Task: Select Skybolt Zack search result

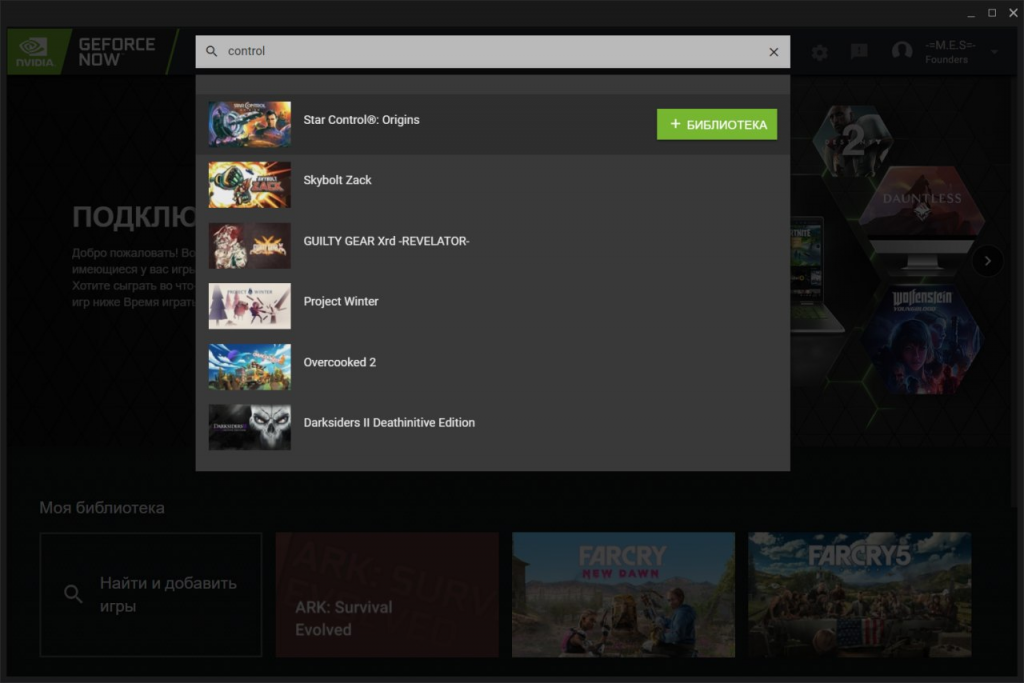Action: tap(492, 185)
